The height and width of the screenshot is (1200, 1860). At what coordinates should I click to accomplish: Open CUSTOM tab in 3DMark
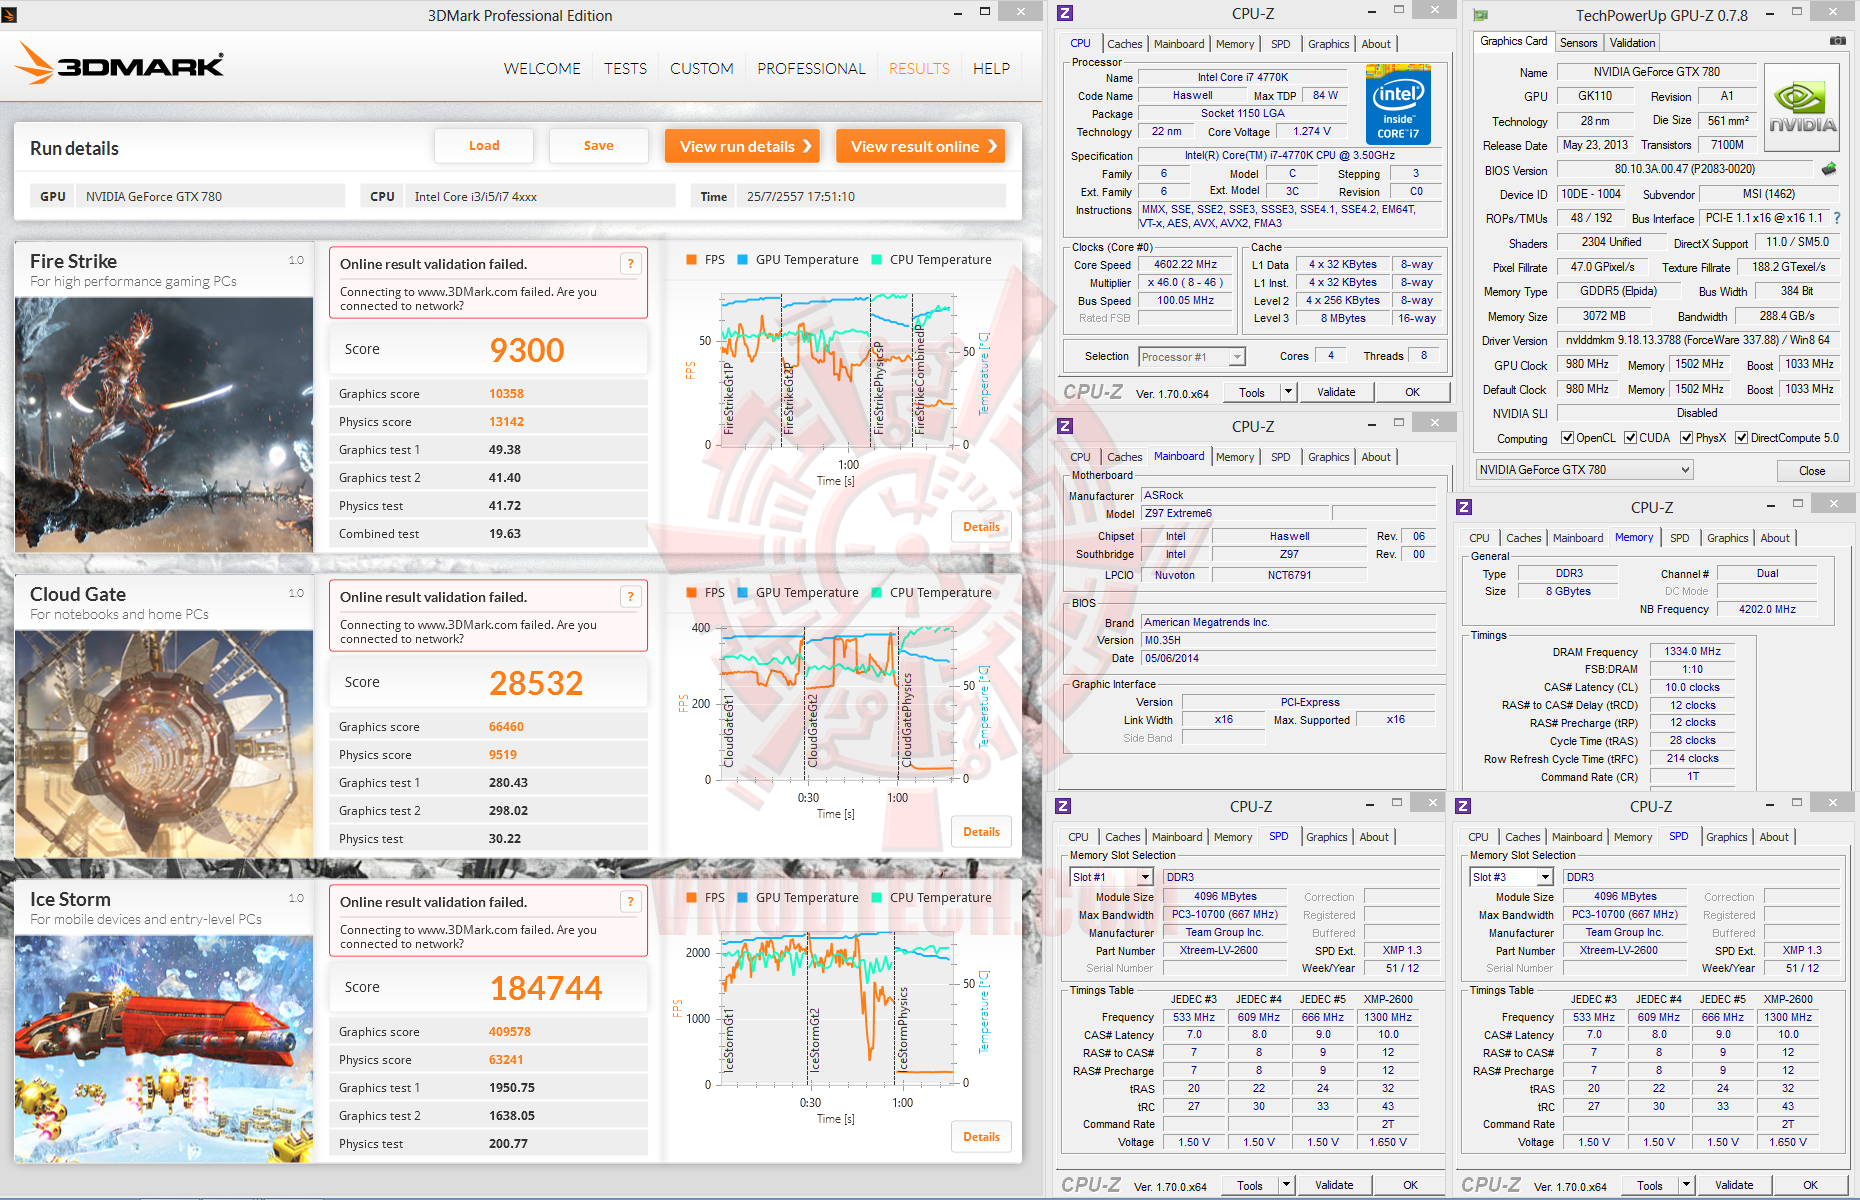[702, 69]
